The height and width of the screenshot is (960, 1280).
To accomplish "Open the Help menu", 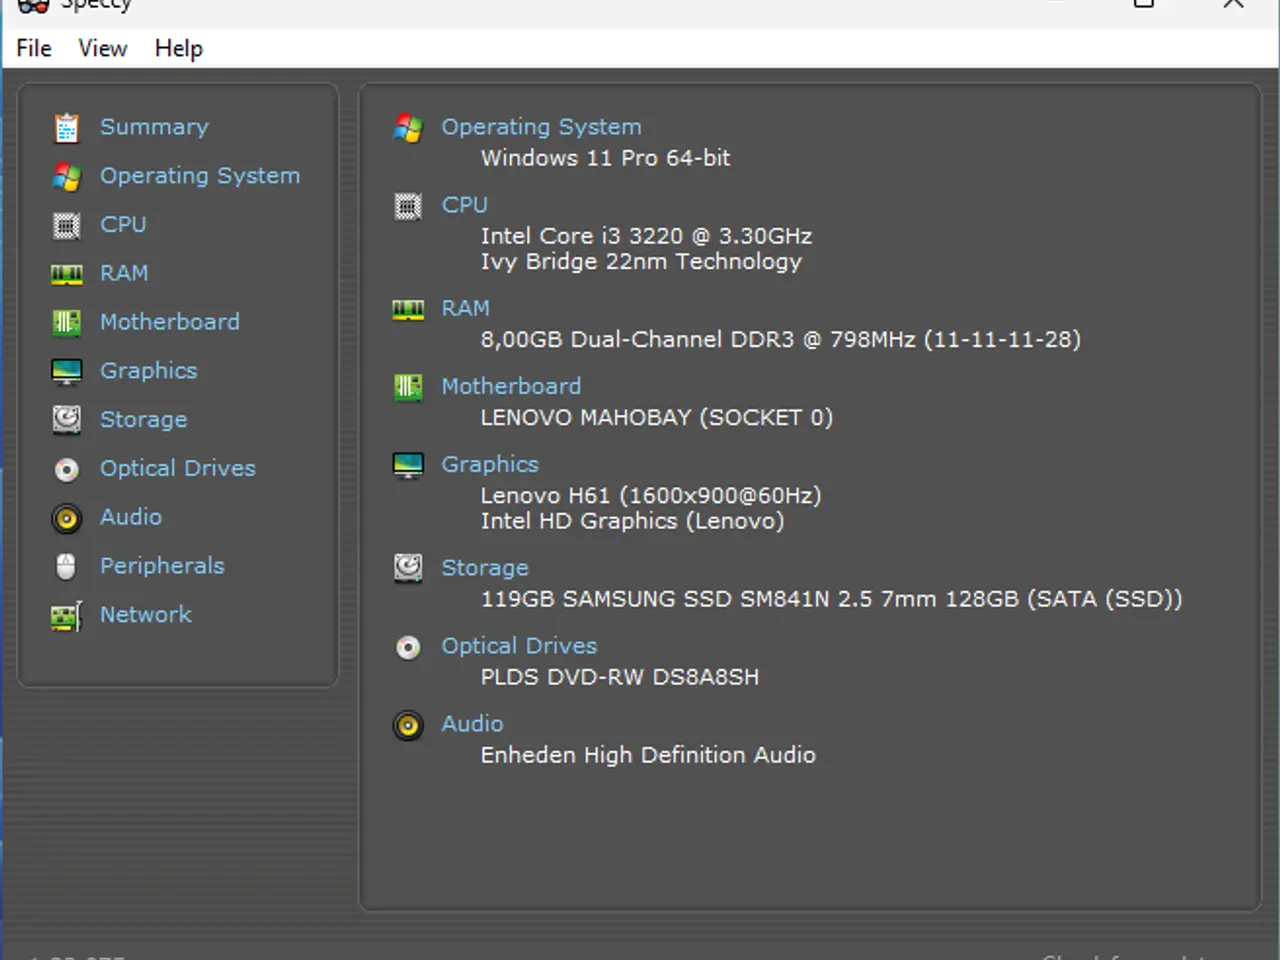I will [x=179, y=48].
